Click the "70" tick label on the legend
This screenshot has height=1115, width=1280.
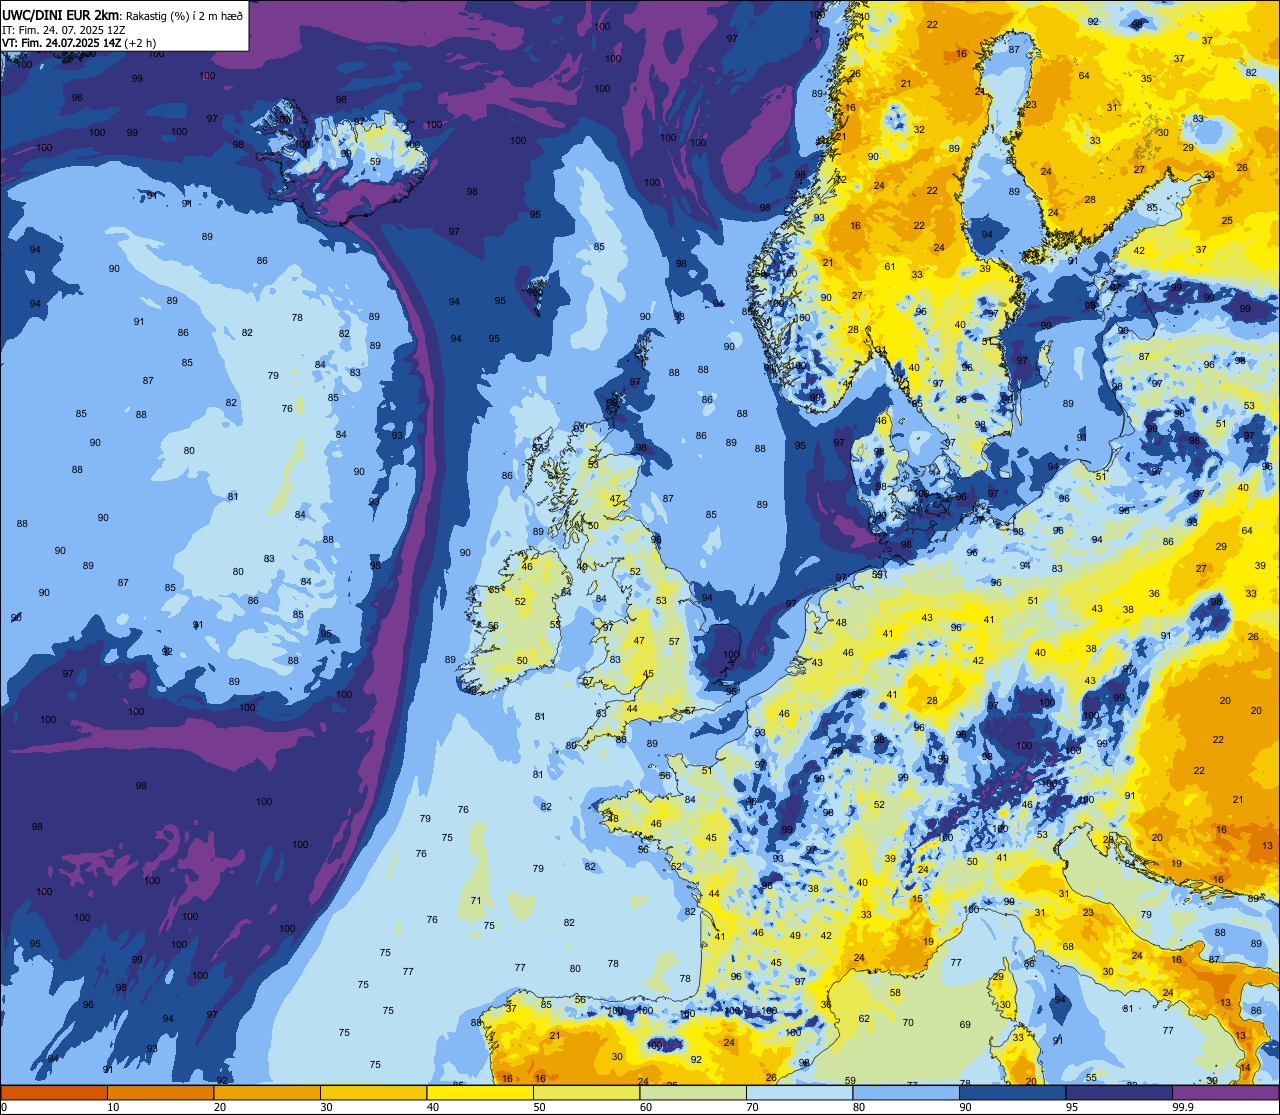pyautogui.click(x=752, y=1107)
